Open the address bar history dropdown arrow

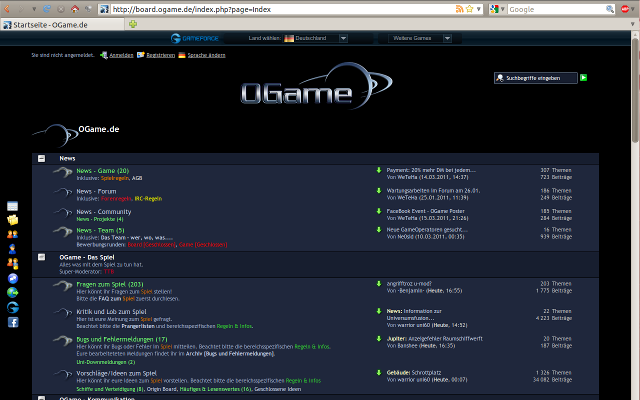coord(479,9)
